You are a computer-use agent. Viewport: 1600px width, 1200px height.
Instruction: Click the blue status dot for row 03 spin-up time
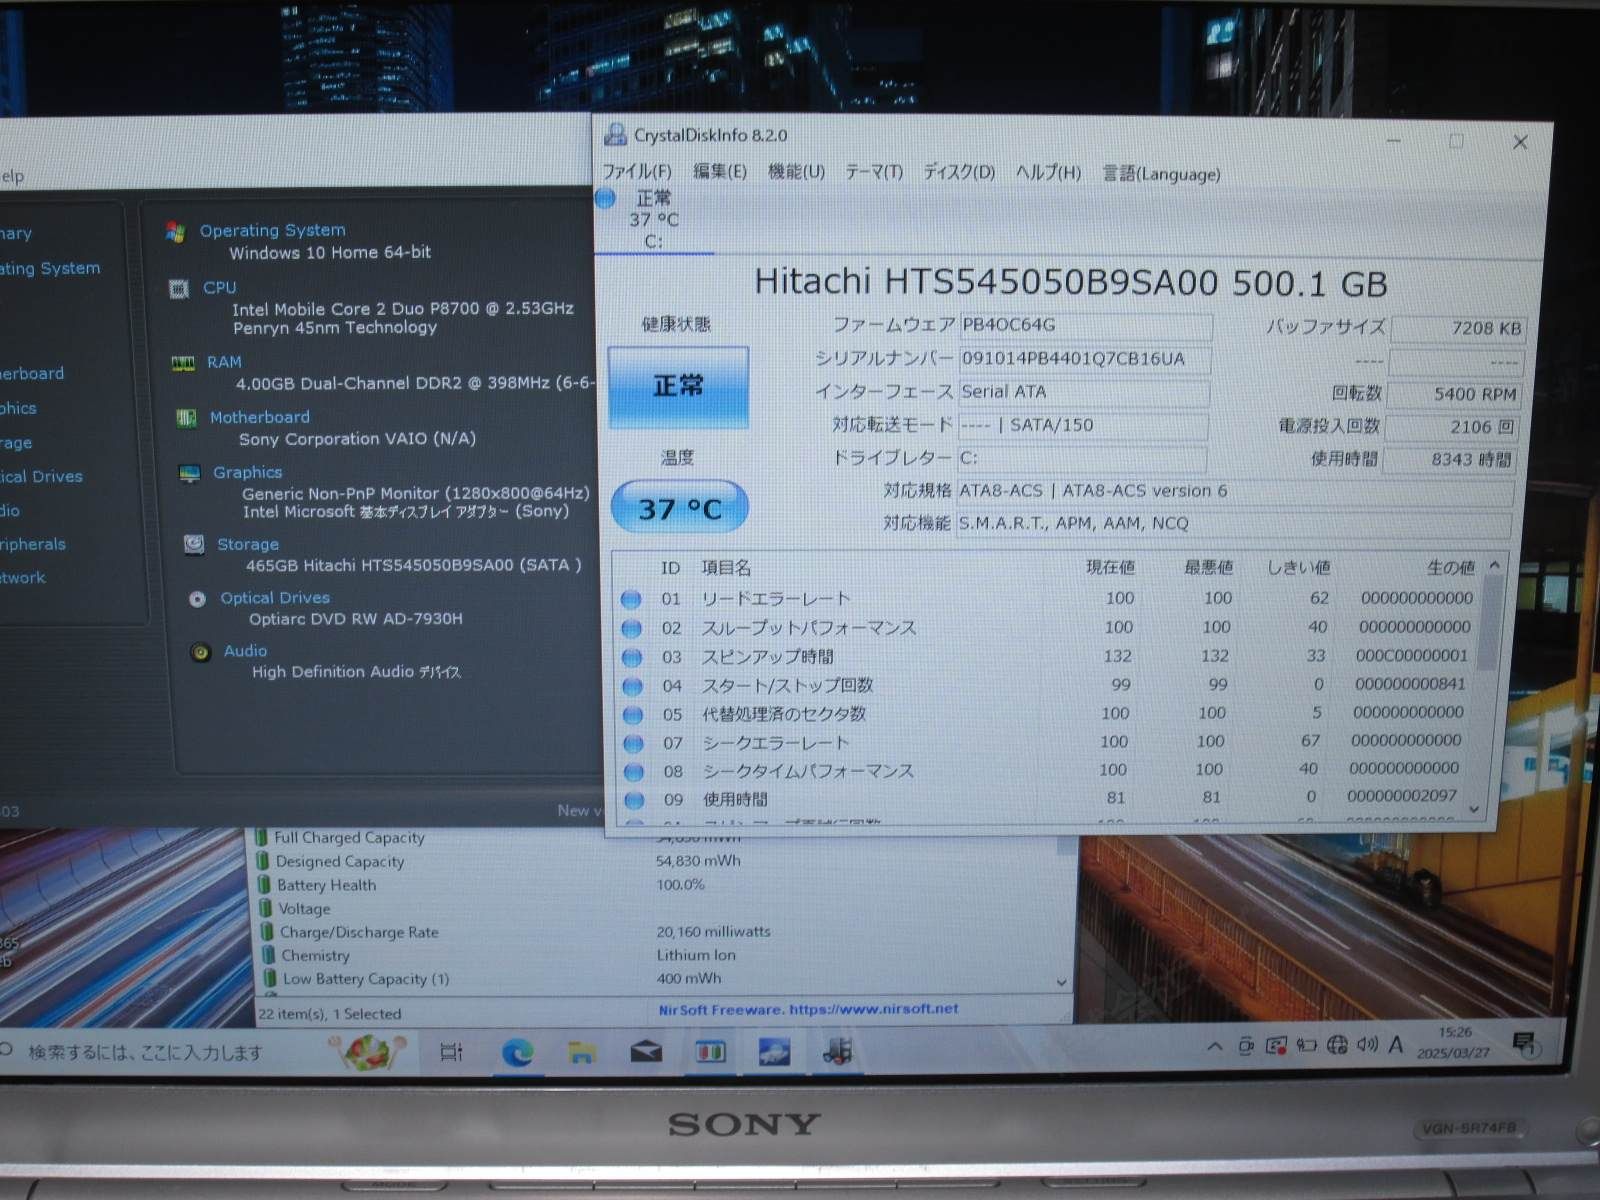[631, 657]
